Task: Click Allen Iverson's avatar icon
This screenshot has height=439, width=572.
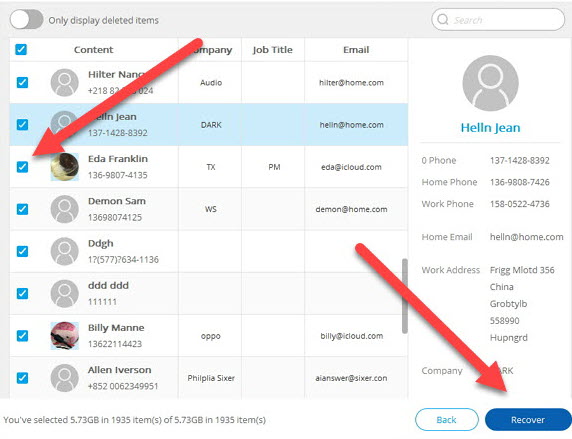Action: click(x=65, y=378)
